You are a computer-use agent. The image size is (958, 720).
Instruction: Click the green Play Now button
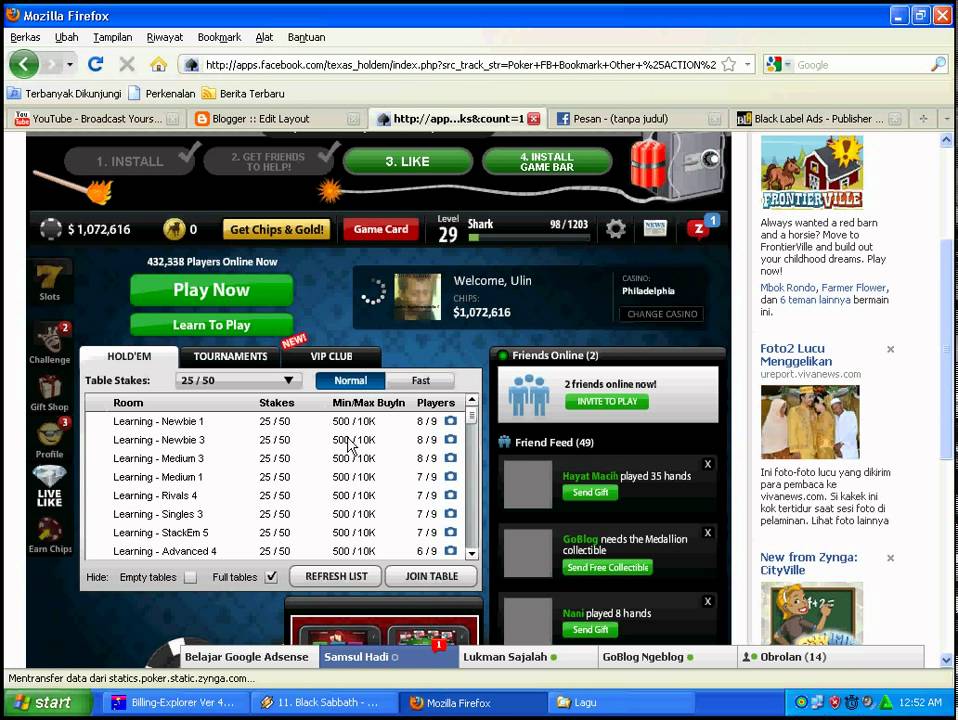[211, 290]
